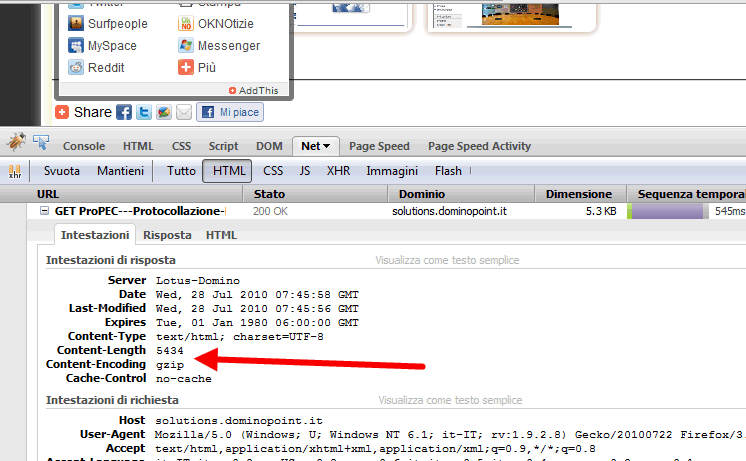Open the HTML panel tab in Firebug
The image size is (746, 461).
[x=138, y=146]
